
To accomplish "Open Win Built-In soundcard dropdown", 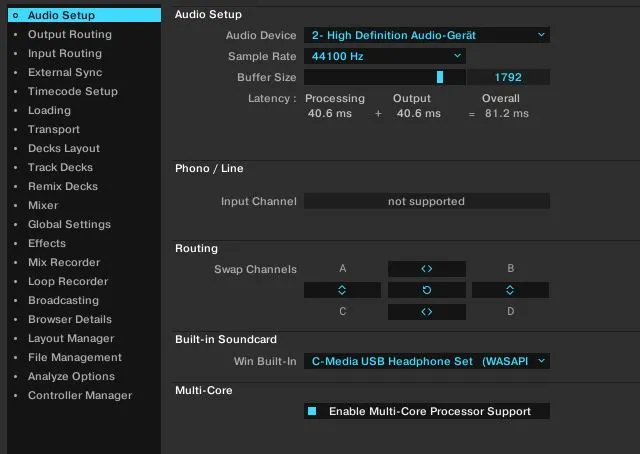I will 427,361.
